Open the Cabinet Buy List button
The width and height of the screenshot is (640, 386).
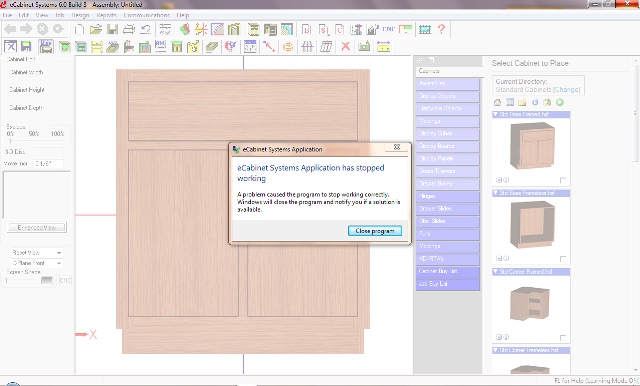[x=448, y=271]
